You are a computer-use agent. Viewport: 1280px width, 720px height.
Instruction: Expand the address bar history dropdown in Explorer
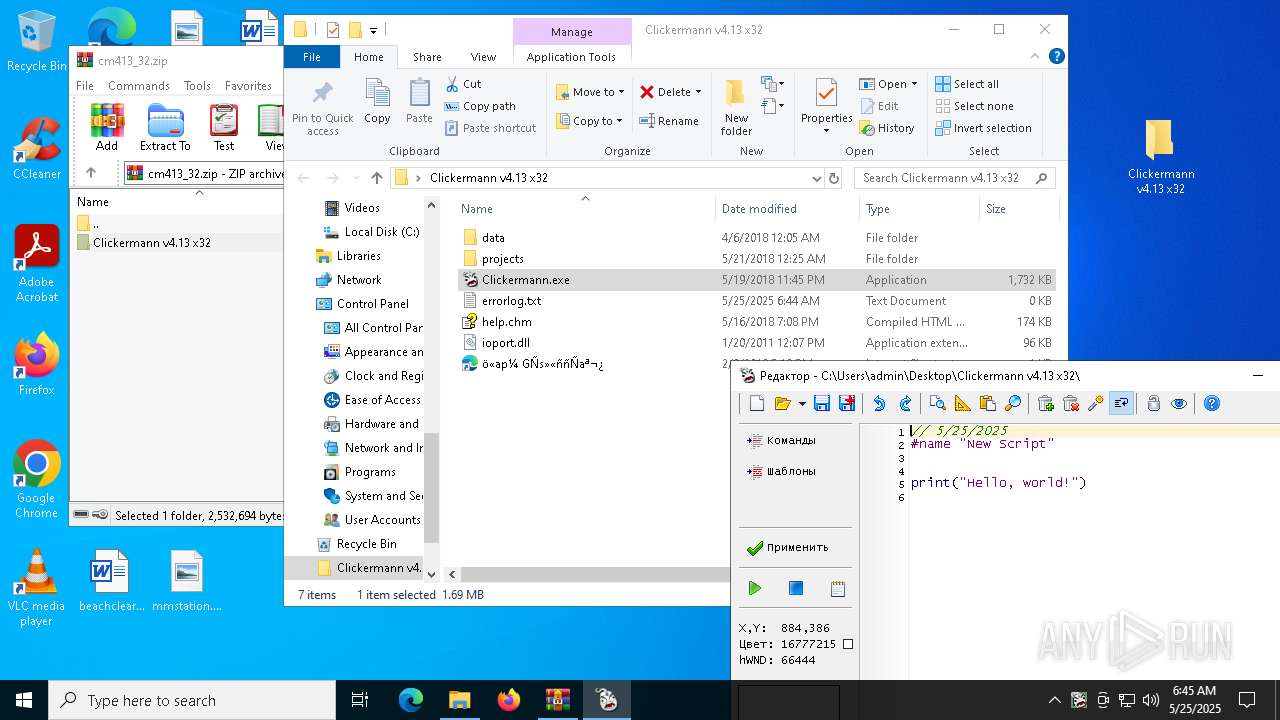click(x=816, y=178)
